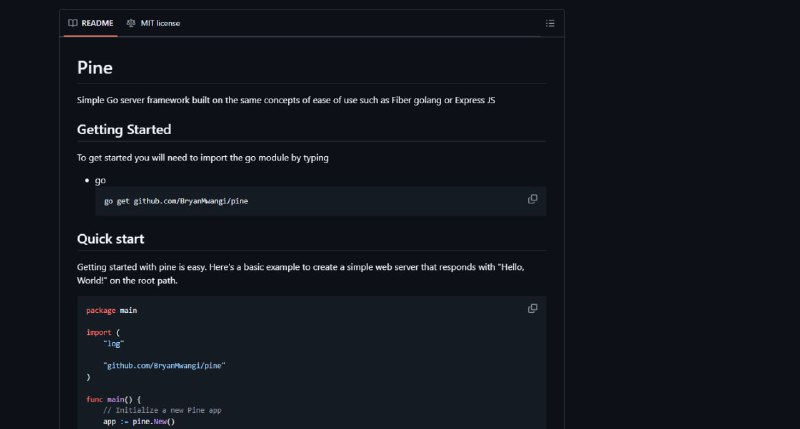Viewport: 800px width, 429px height.
Task: Click the paragraph mentioning Hello, World!
Action: pyautogui.click(x=301, y=273)
